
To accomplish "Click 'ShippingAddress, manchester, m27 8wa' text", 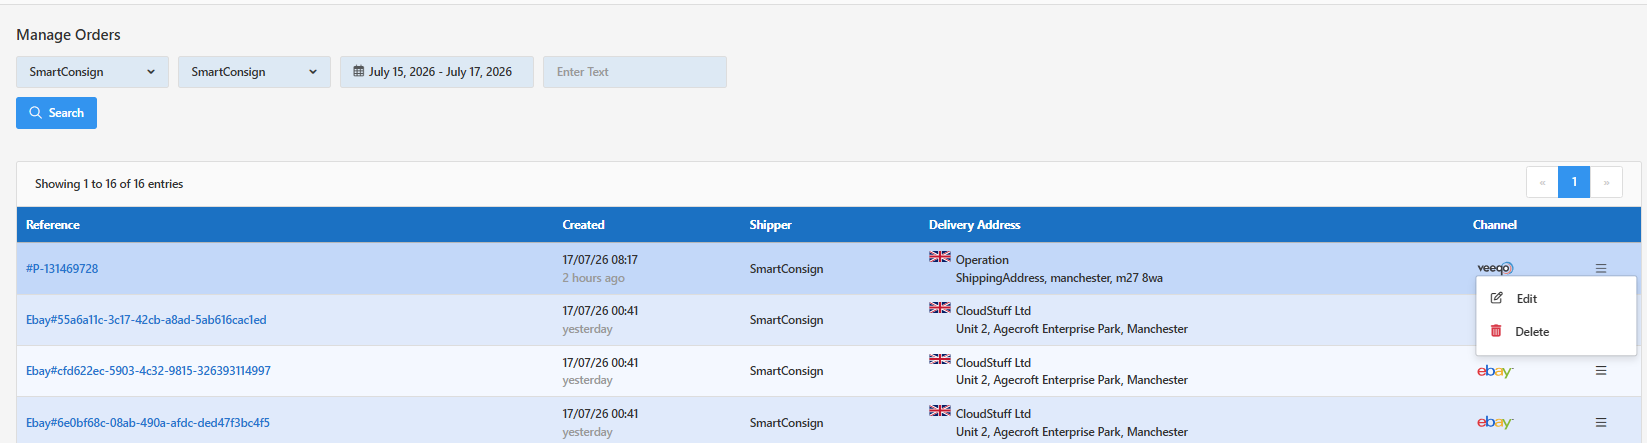I will [x=1059, y=278].
